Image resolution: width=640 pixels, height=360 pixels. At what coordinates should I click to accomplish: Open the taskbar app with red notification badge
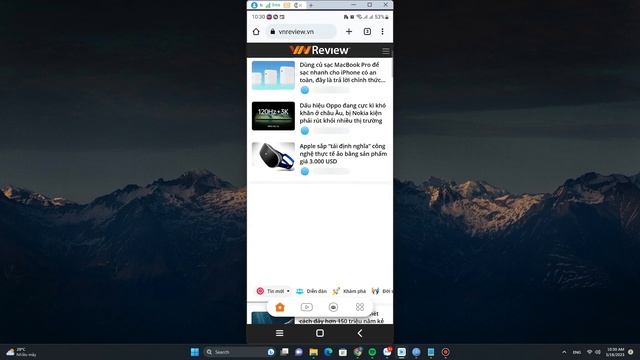[x=387, y=351]
